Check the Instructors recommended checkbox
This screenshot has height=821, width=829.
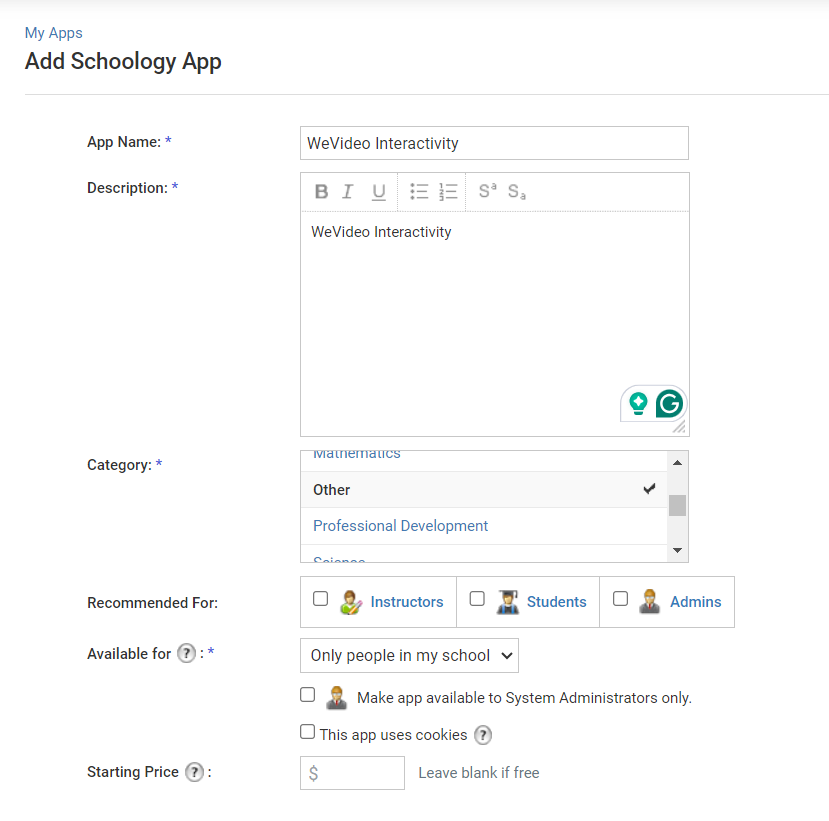pyautogui.click(x=320, y=598)
